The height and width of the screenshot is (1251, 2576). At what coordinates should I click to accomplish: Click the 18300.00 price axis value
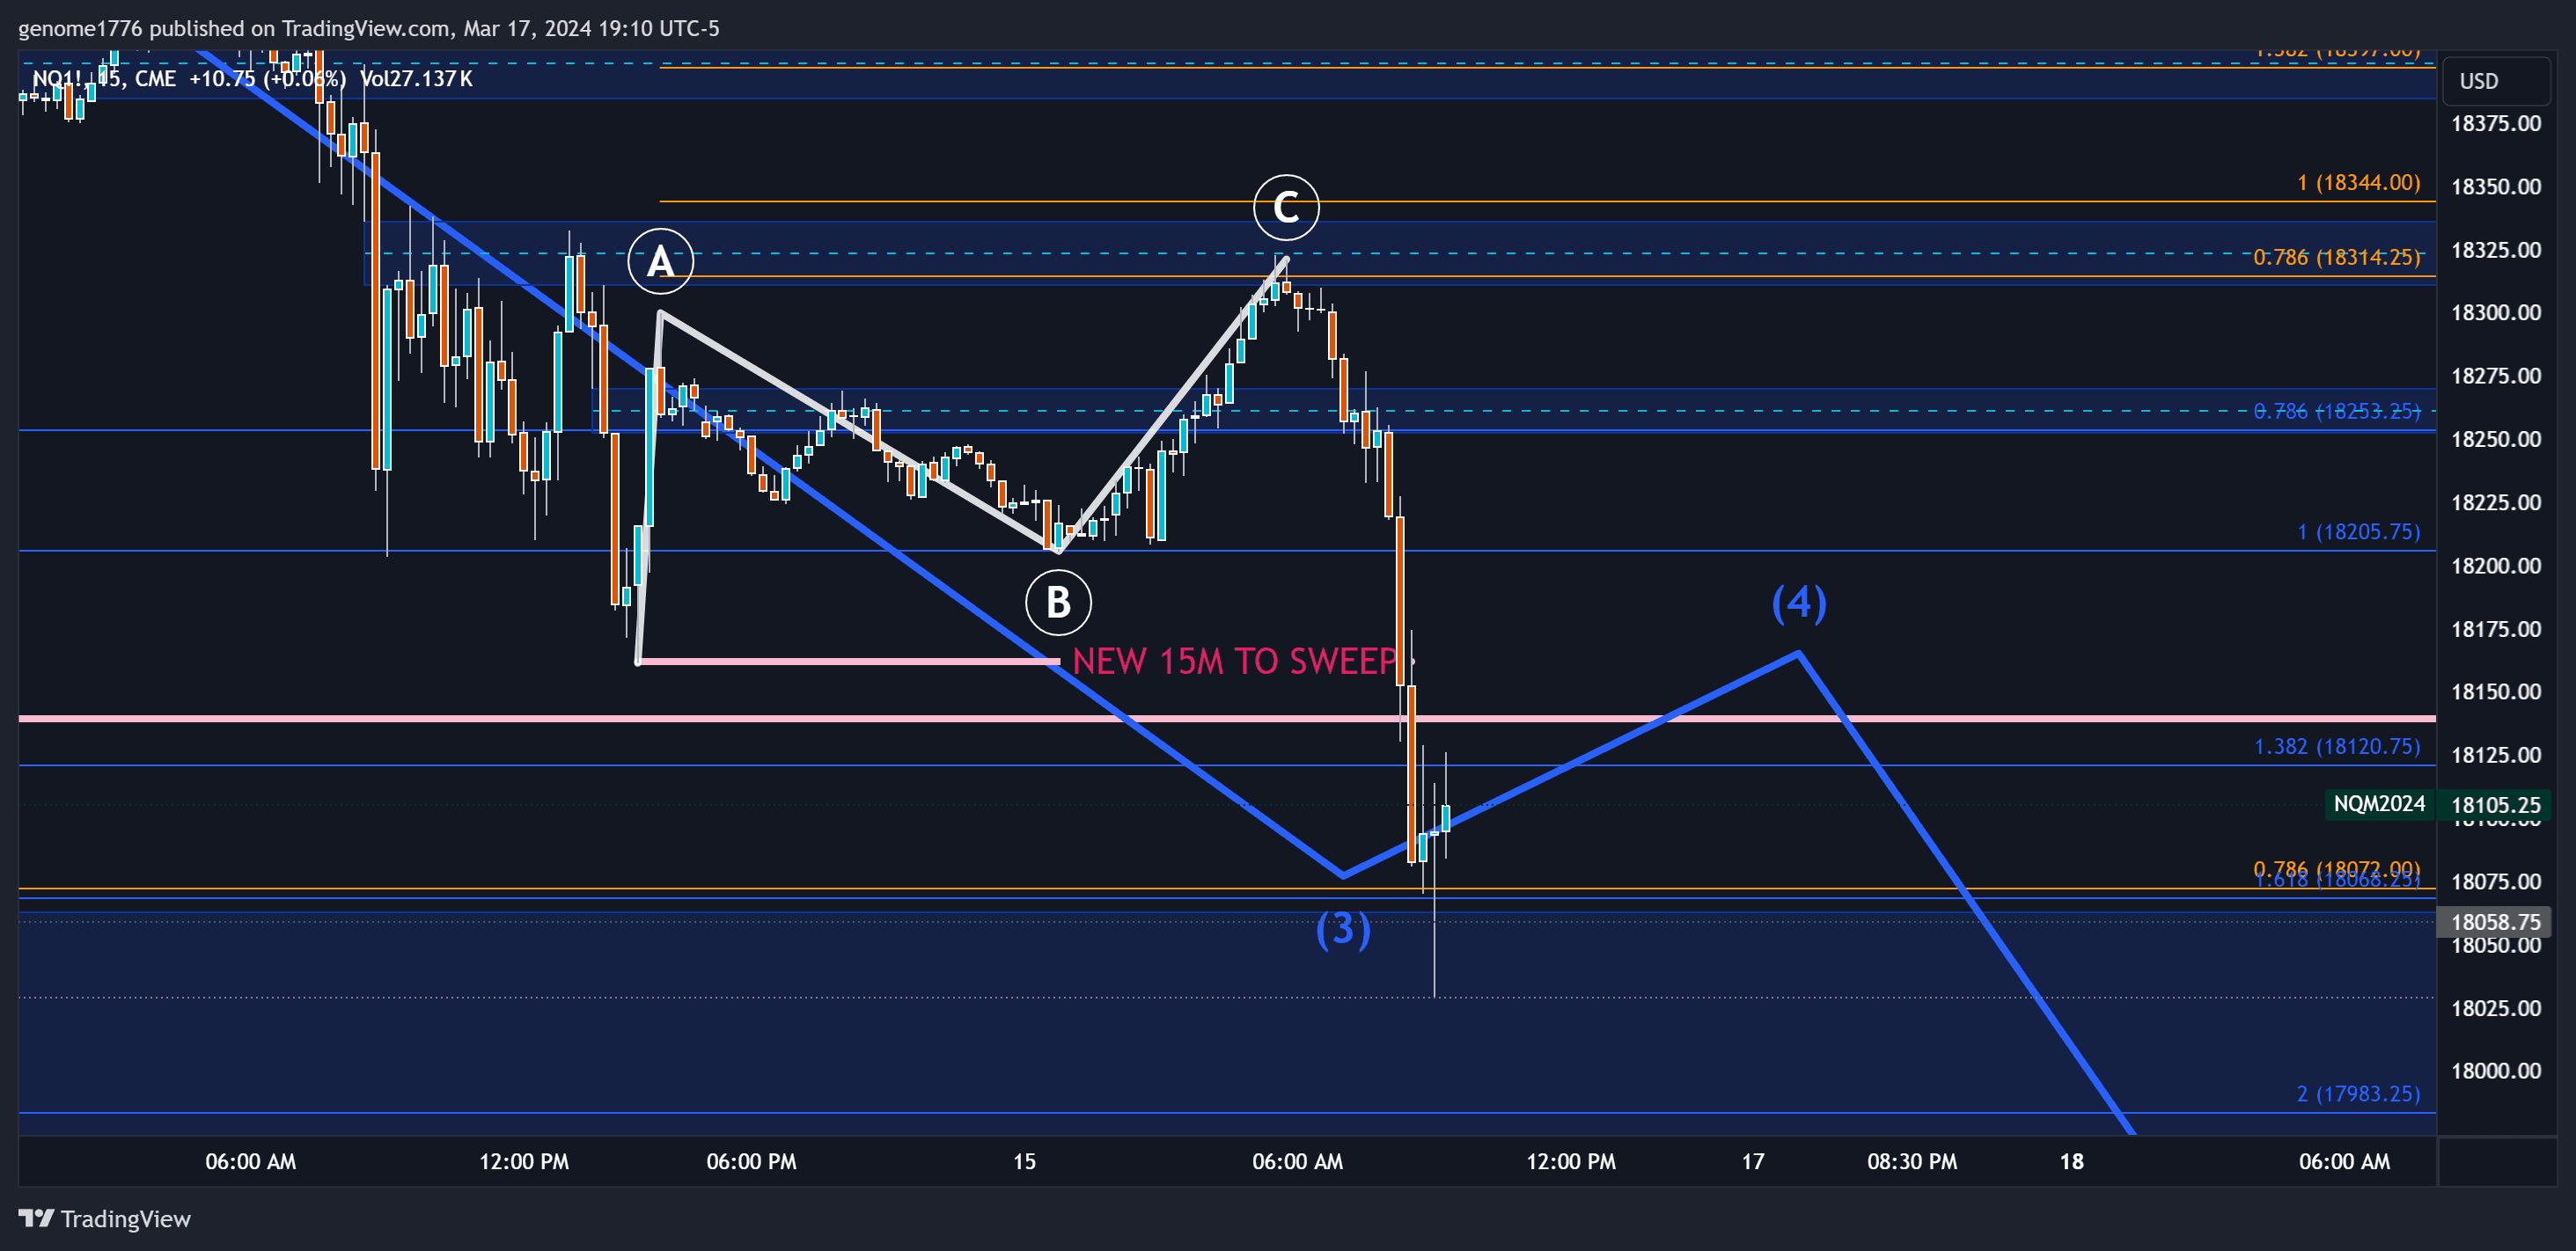[2495, 312]
